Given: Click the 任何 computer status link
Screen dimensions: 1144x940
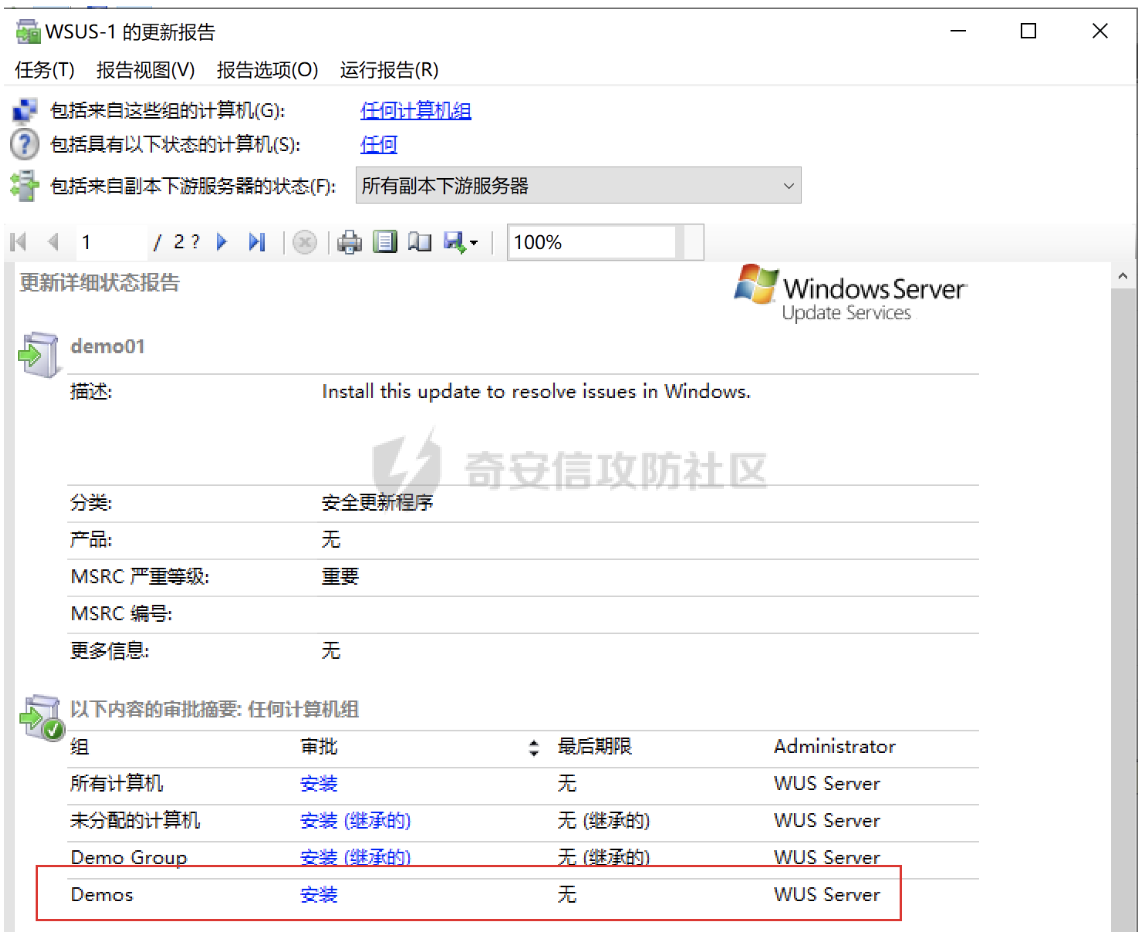Looking at the screenshot, I should tap(379, 145).
